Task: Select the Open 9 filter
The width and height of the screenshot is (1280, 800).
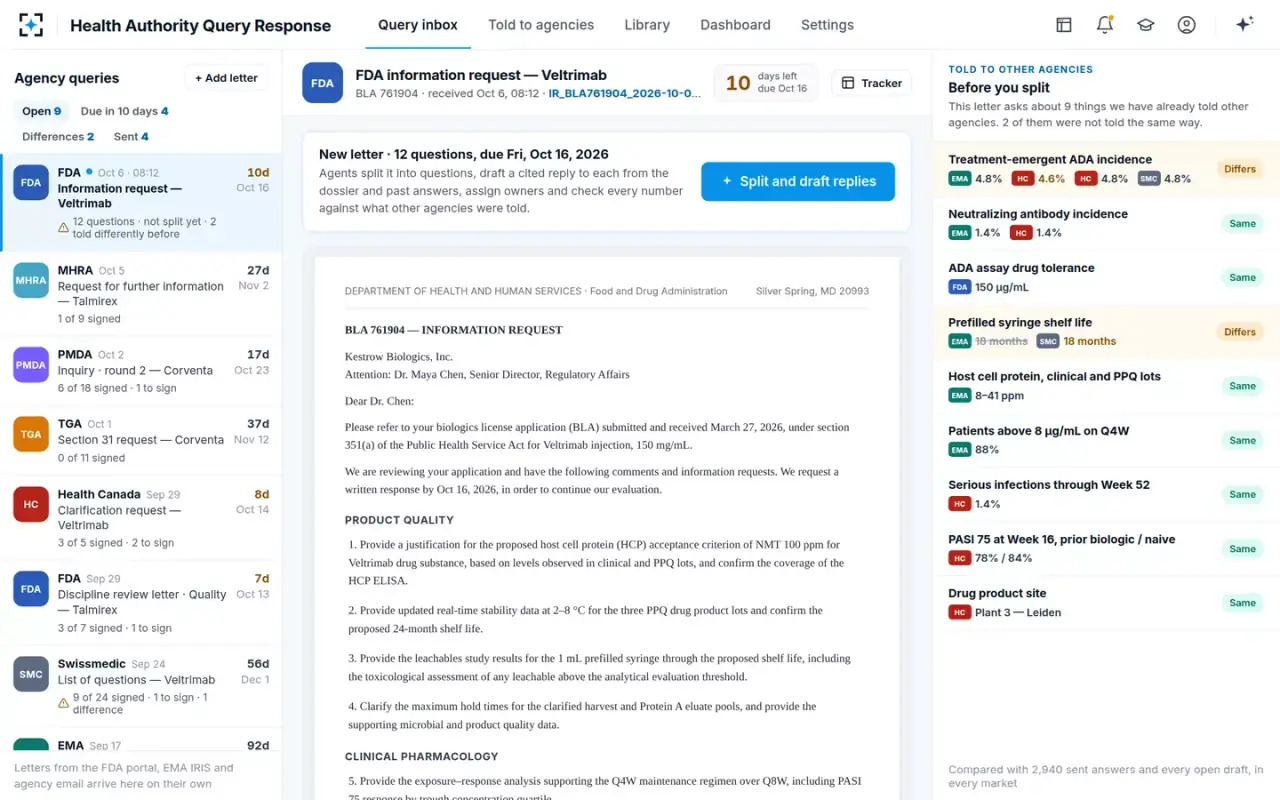Action: coord(42,111)
